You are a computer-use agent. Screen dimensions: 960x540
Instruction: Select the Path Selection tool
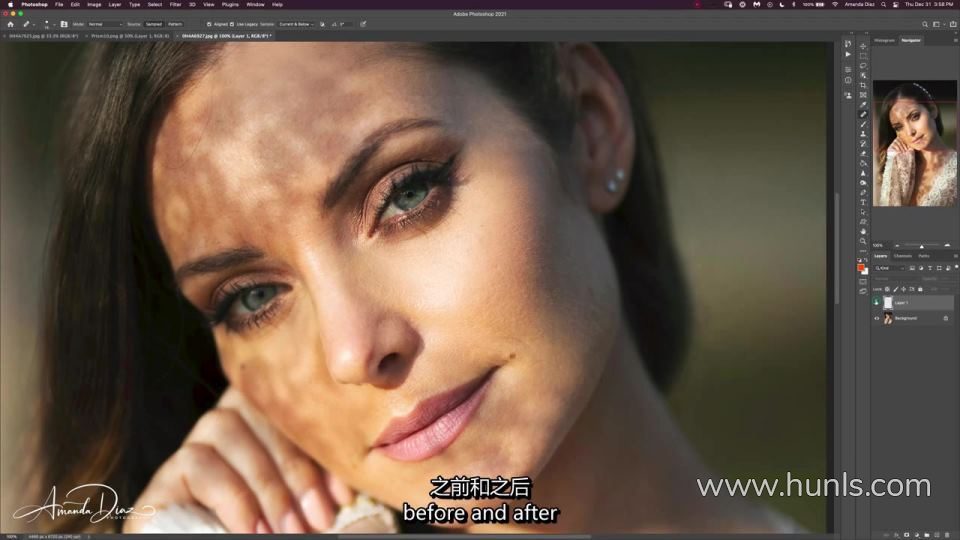coord(863,212)
